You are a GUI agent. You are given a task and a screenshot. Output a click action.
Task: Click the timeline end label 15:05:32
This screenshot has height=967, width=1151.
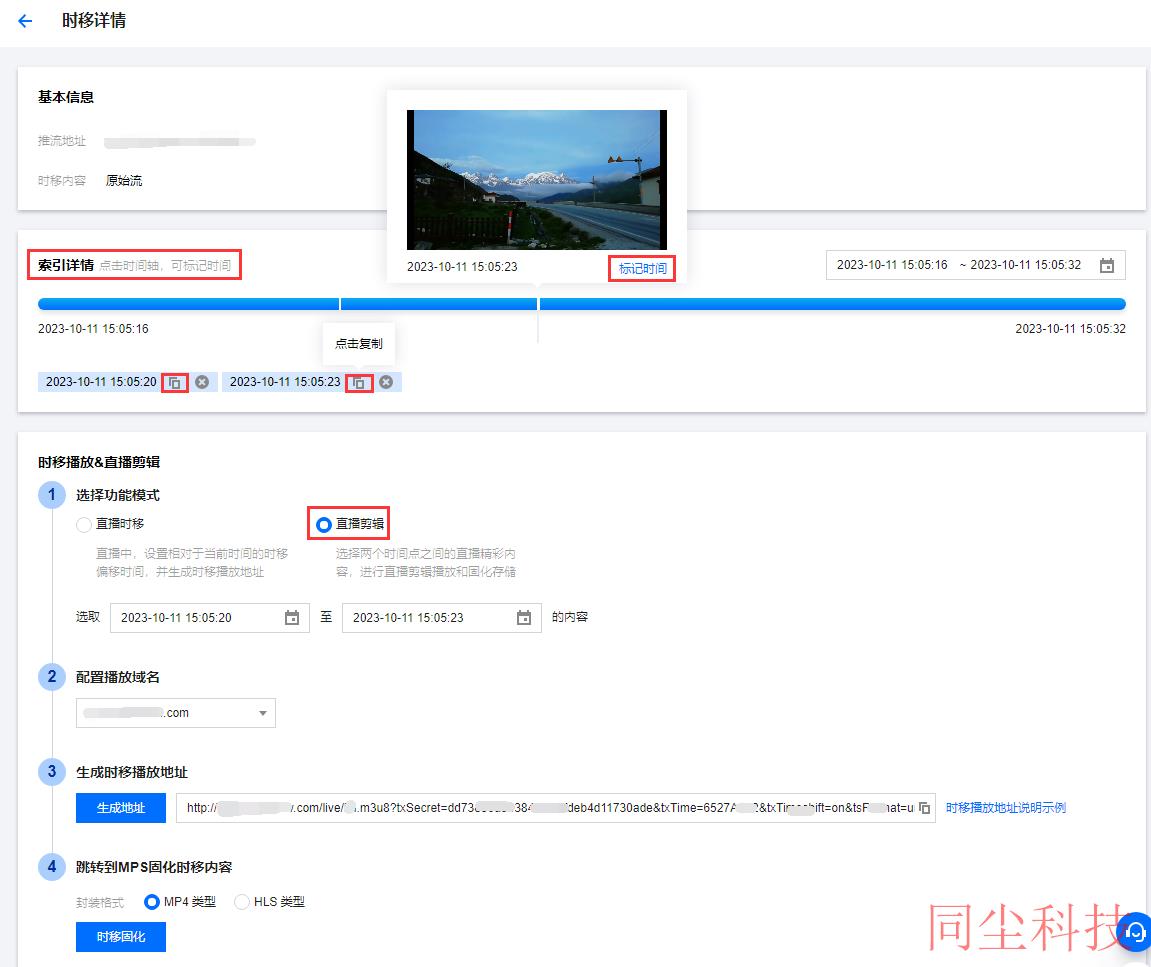coord(1070,329)
